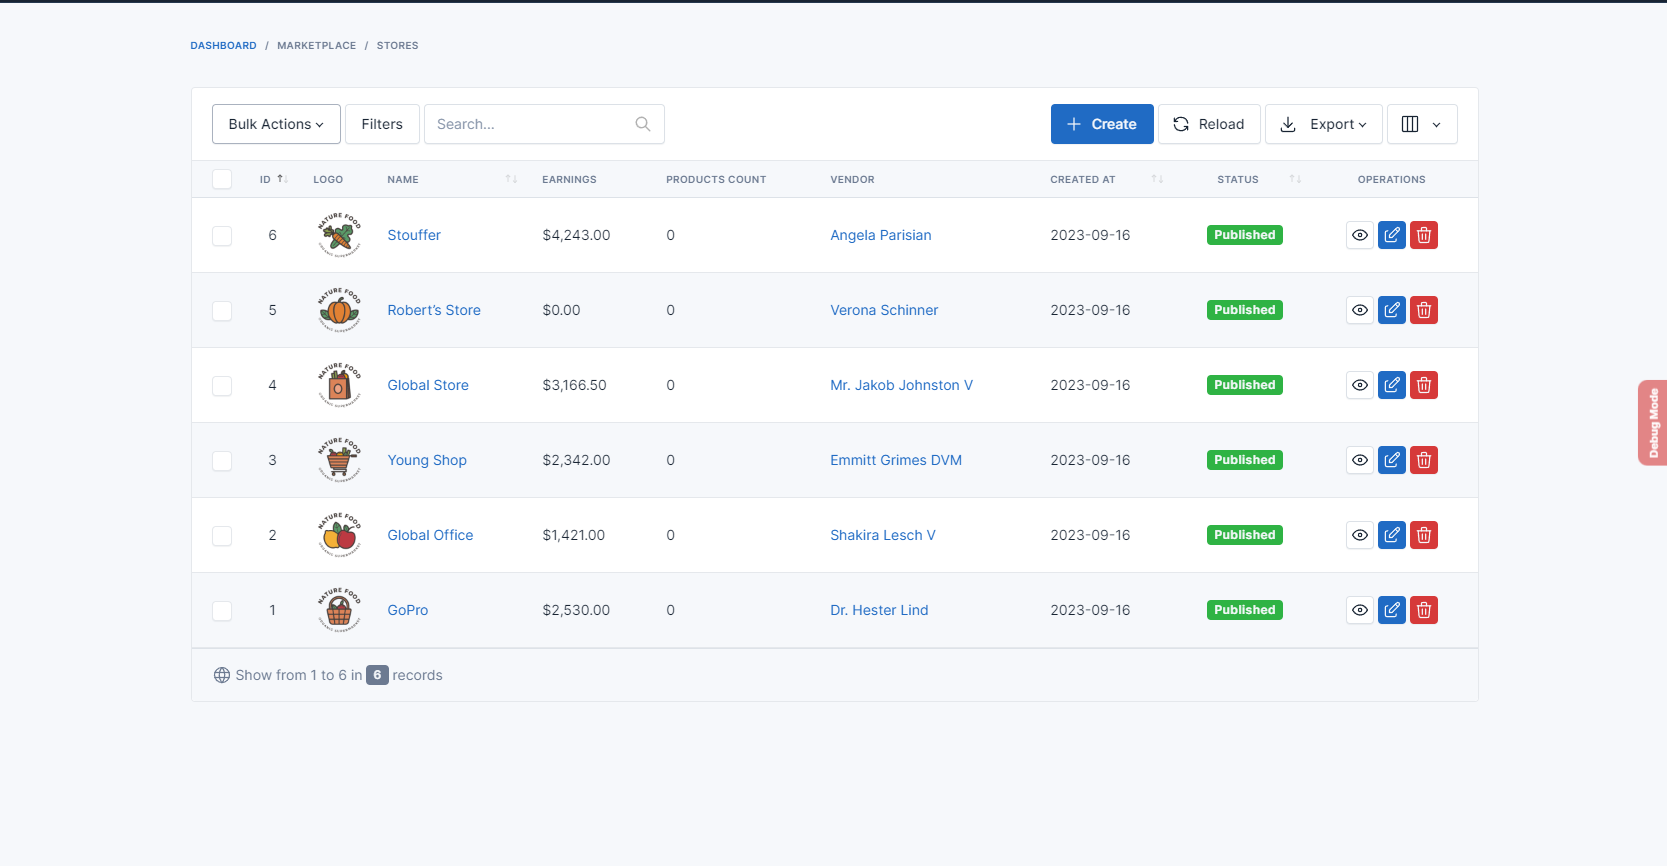Delete the Global Office store
Screen dimensions: 1667x866
click(1424, 535)
